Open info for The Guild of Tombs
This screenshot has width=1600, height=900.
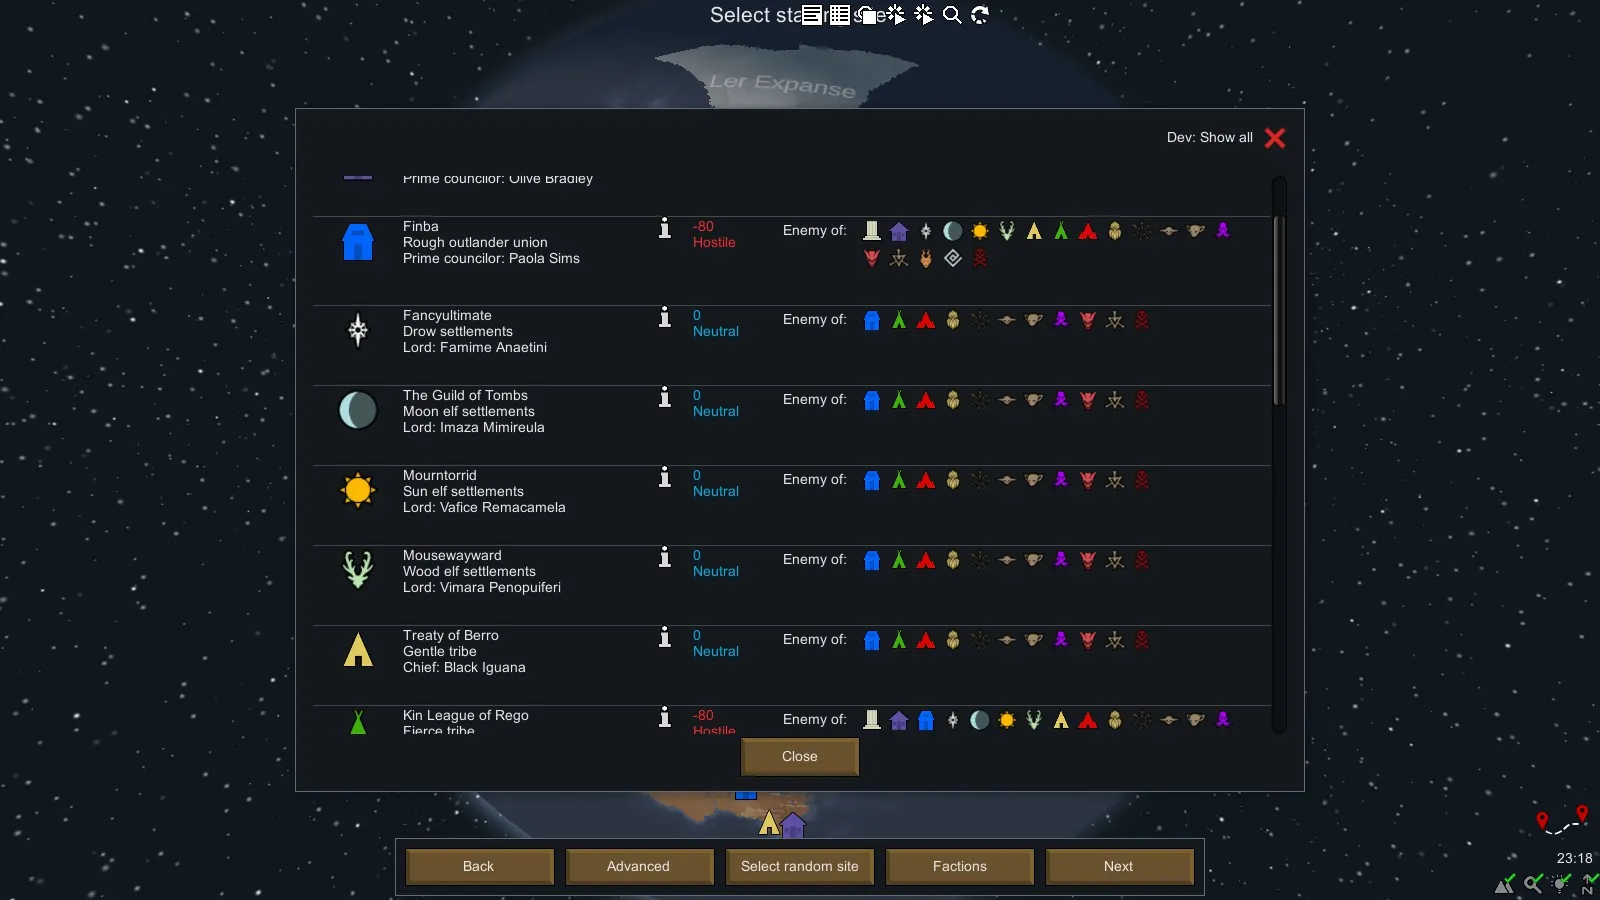click(665, 398)
